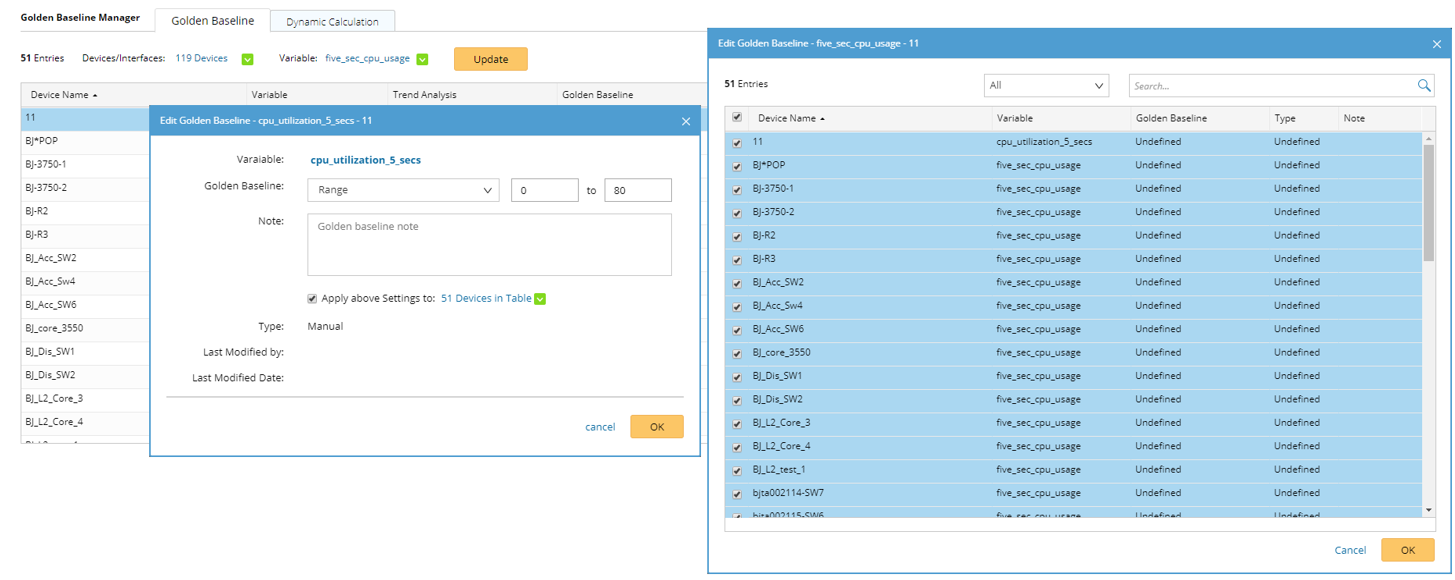Switch to the Dynamic Calculation tab
1455x580 pixels.
[332, 21]
